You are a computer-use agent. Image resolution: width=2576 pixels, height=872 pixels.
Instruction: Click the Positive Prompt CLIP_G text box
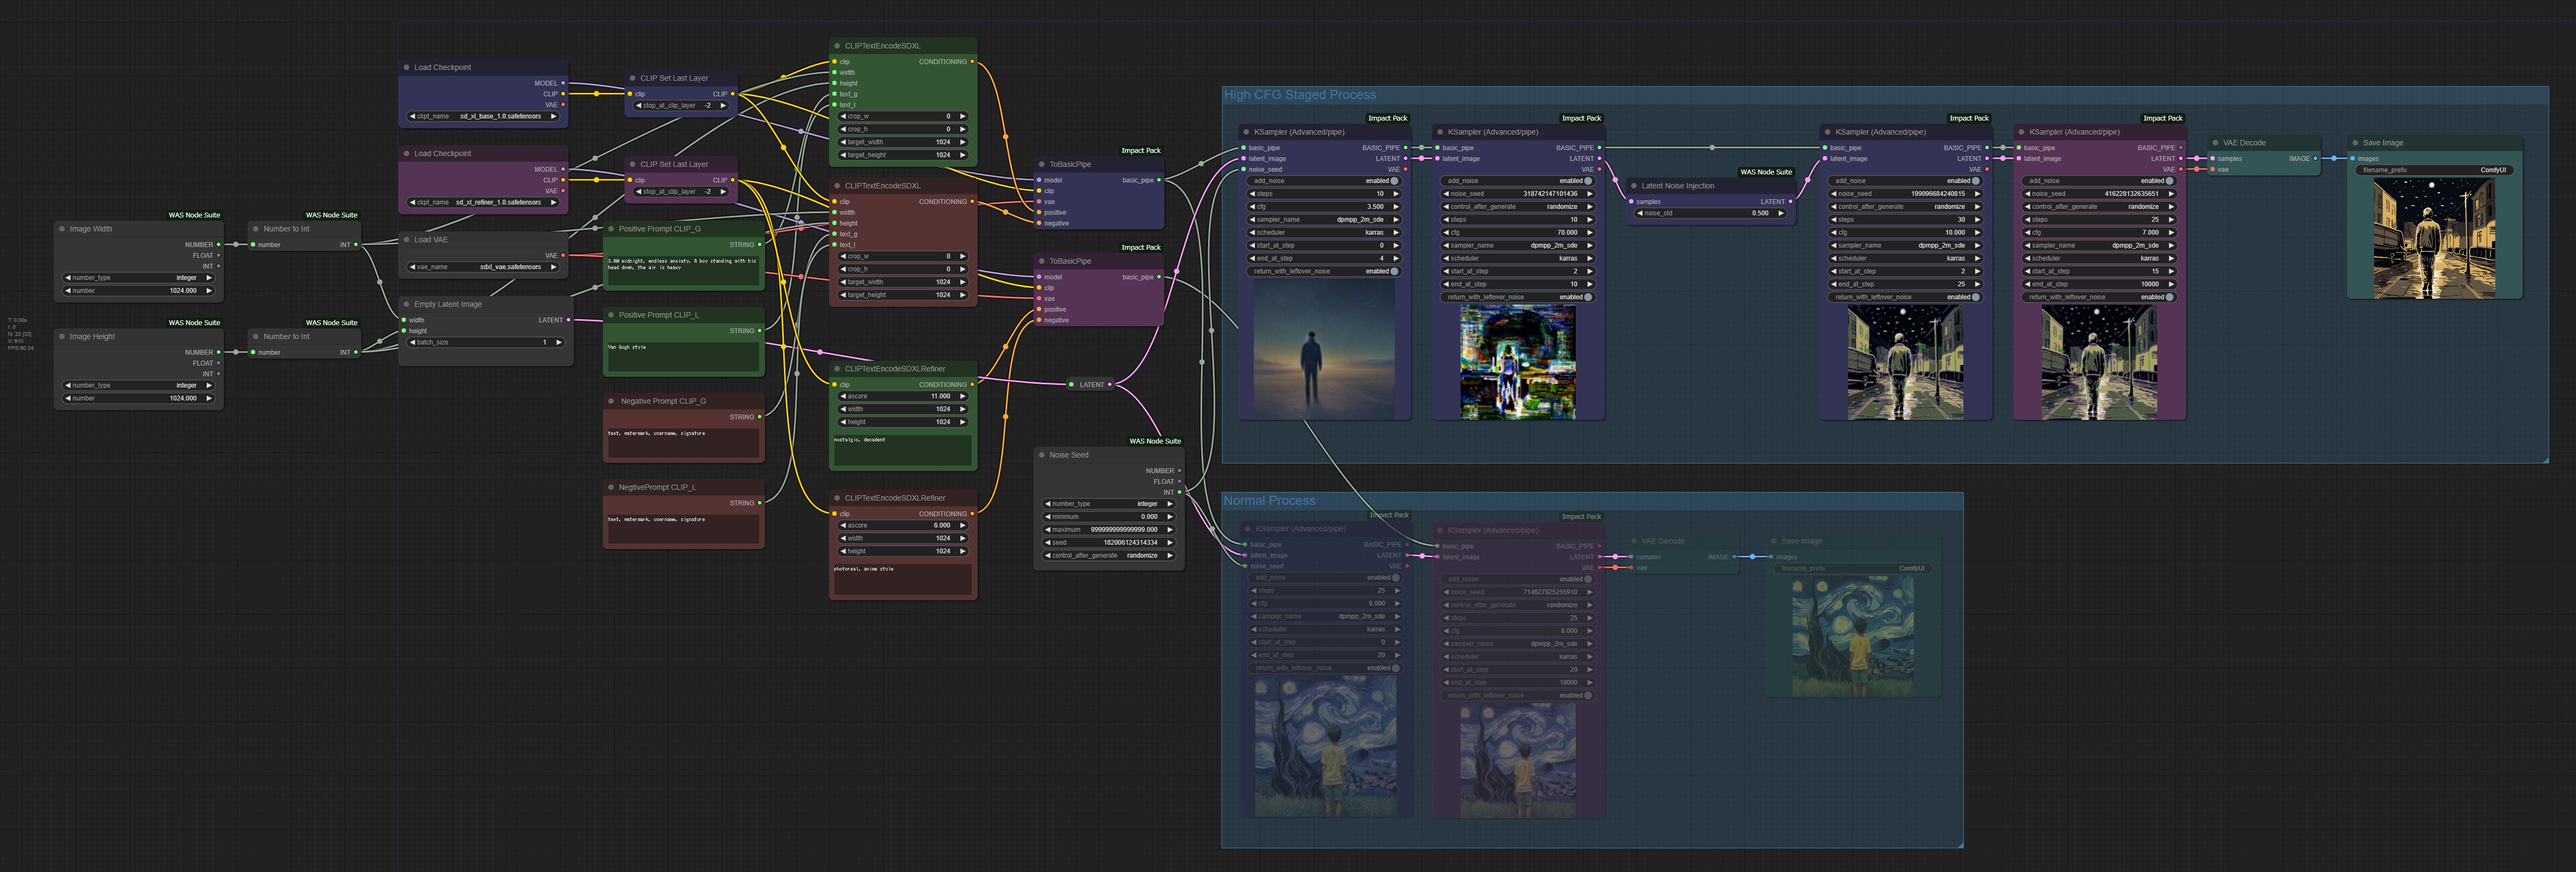click(x=683, y=269)
